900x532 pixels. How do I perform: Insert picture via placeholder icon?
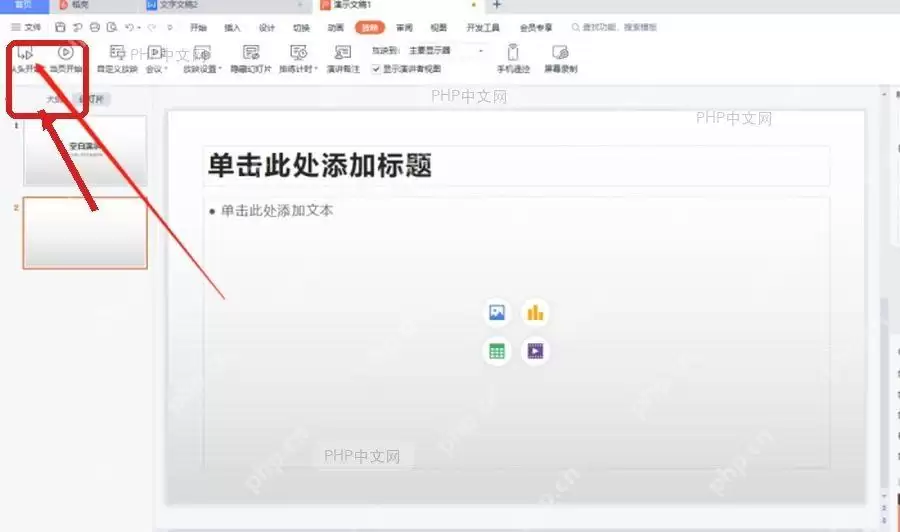(x=497, y=313)
